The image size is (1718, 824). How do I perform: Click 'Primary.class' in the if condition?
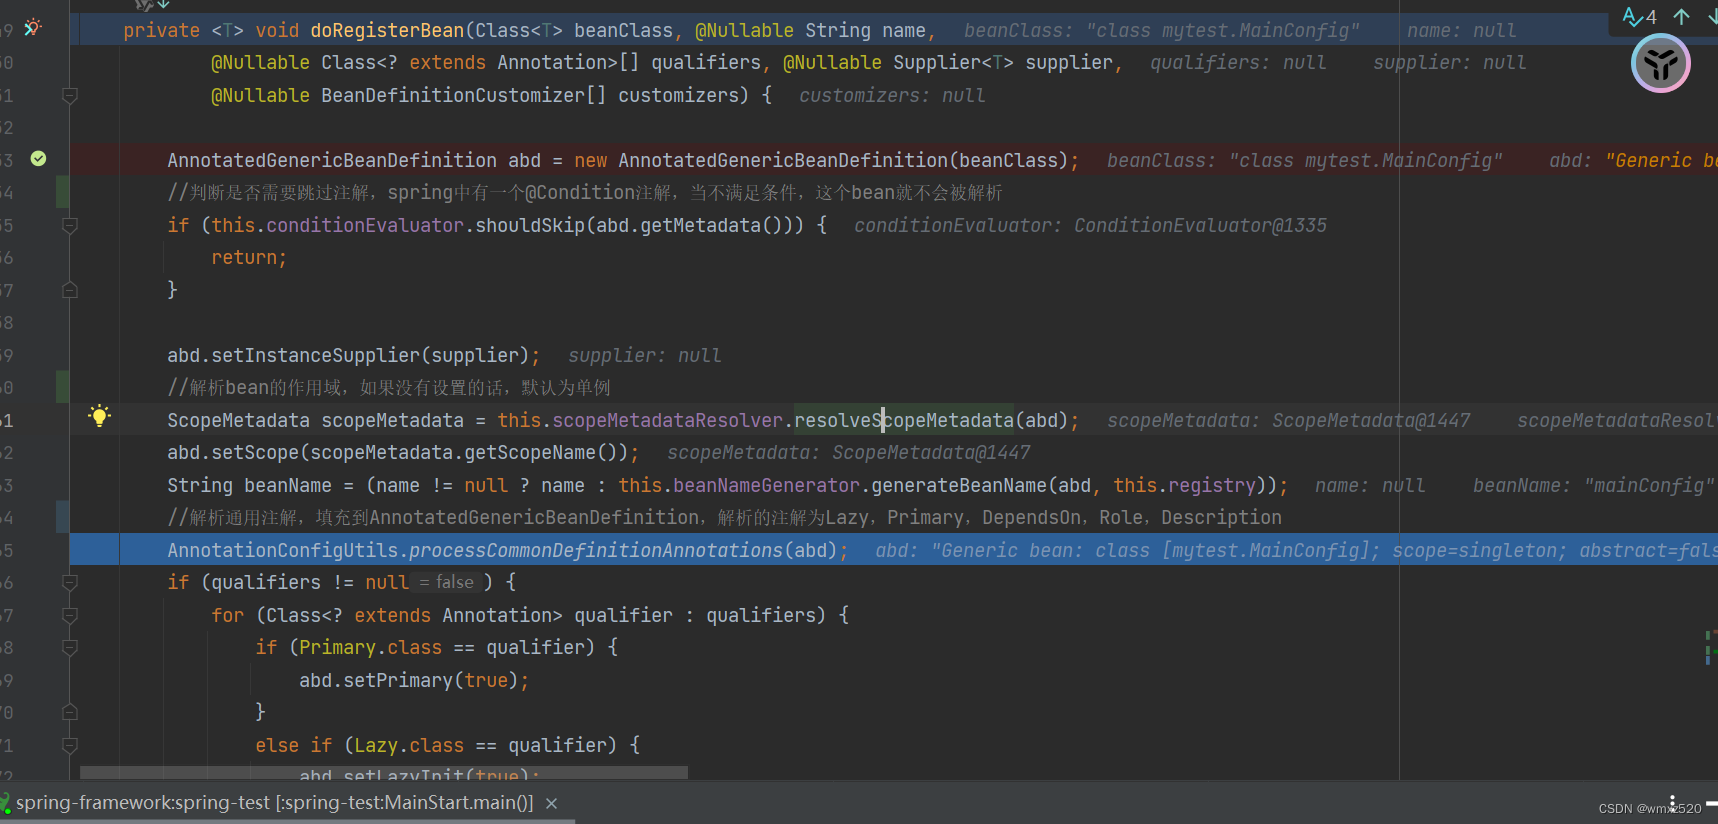click(370, 647)
